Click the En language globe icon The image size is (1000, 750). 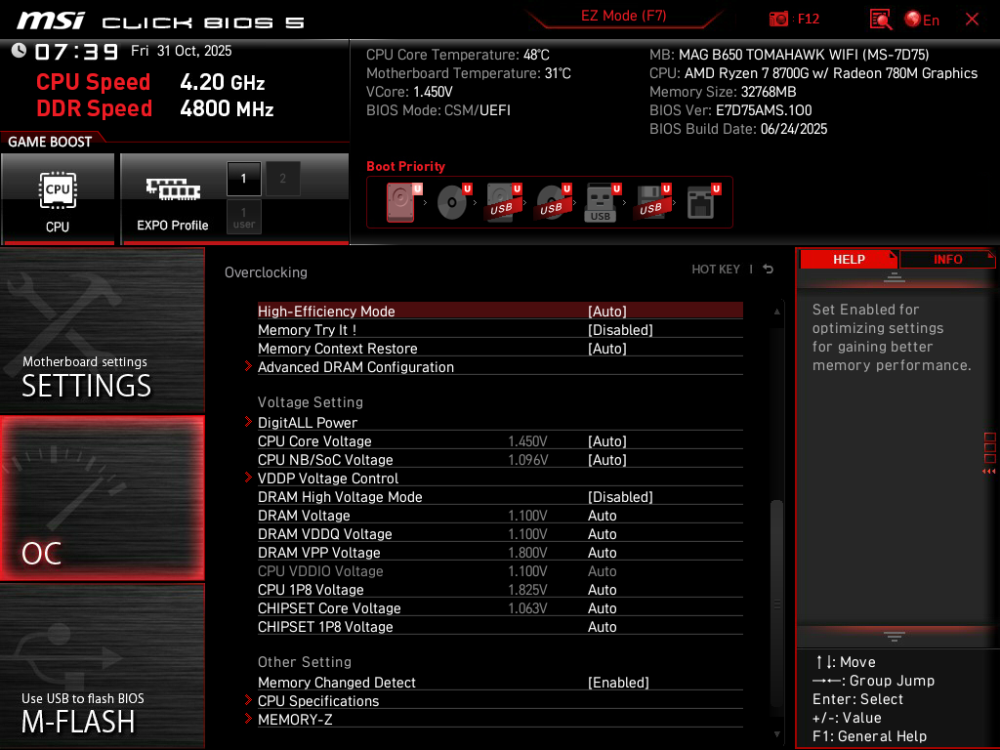point(913,18)
